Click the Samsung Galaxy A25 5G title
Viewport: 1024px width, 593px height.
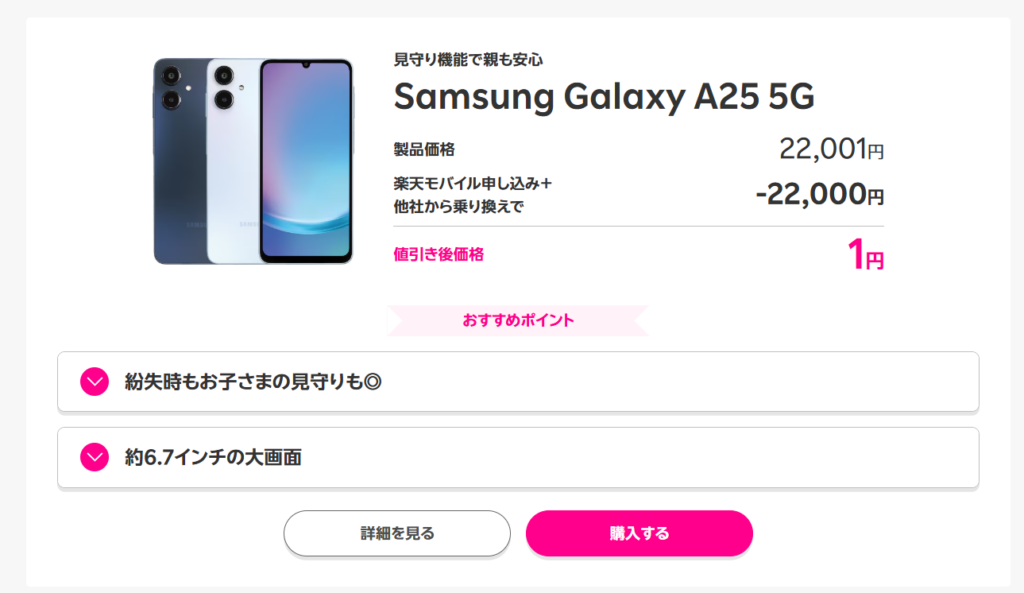(x=604, y=96)
